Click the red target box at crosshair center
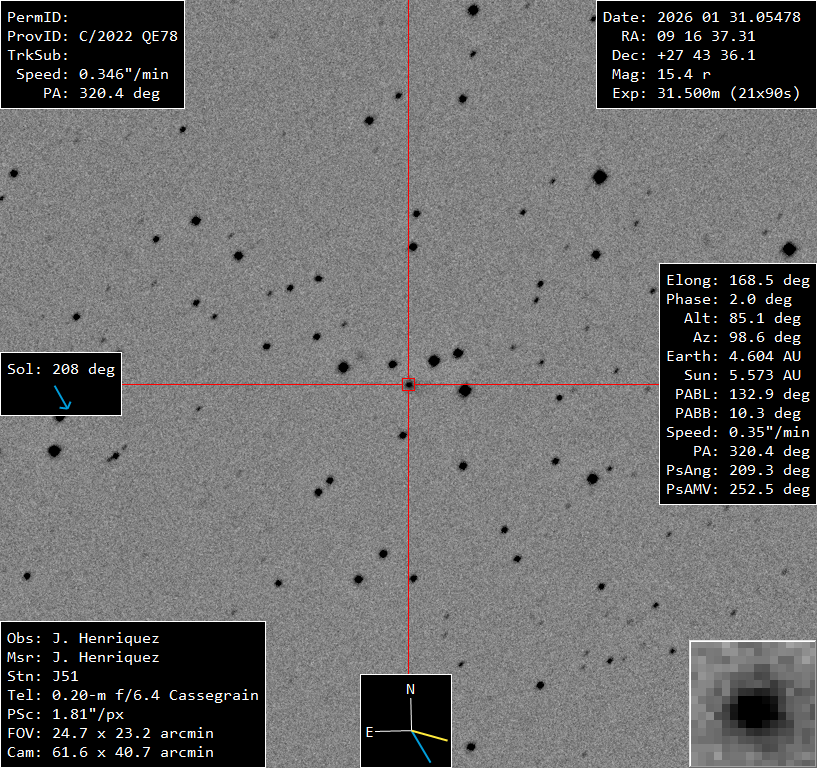Screen dimensions: 817x768 coord(408,384)
